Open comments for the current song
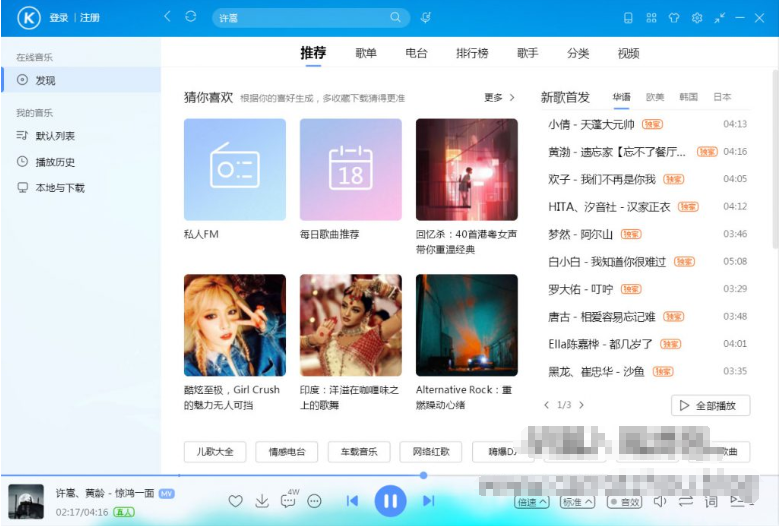The width and height of the screenshot is (779, 526). pyautogui.click(x=288, y=501)
